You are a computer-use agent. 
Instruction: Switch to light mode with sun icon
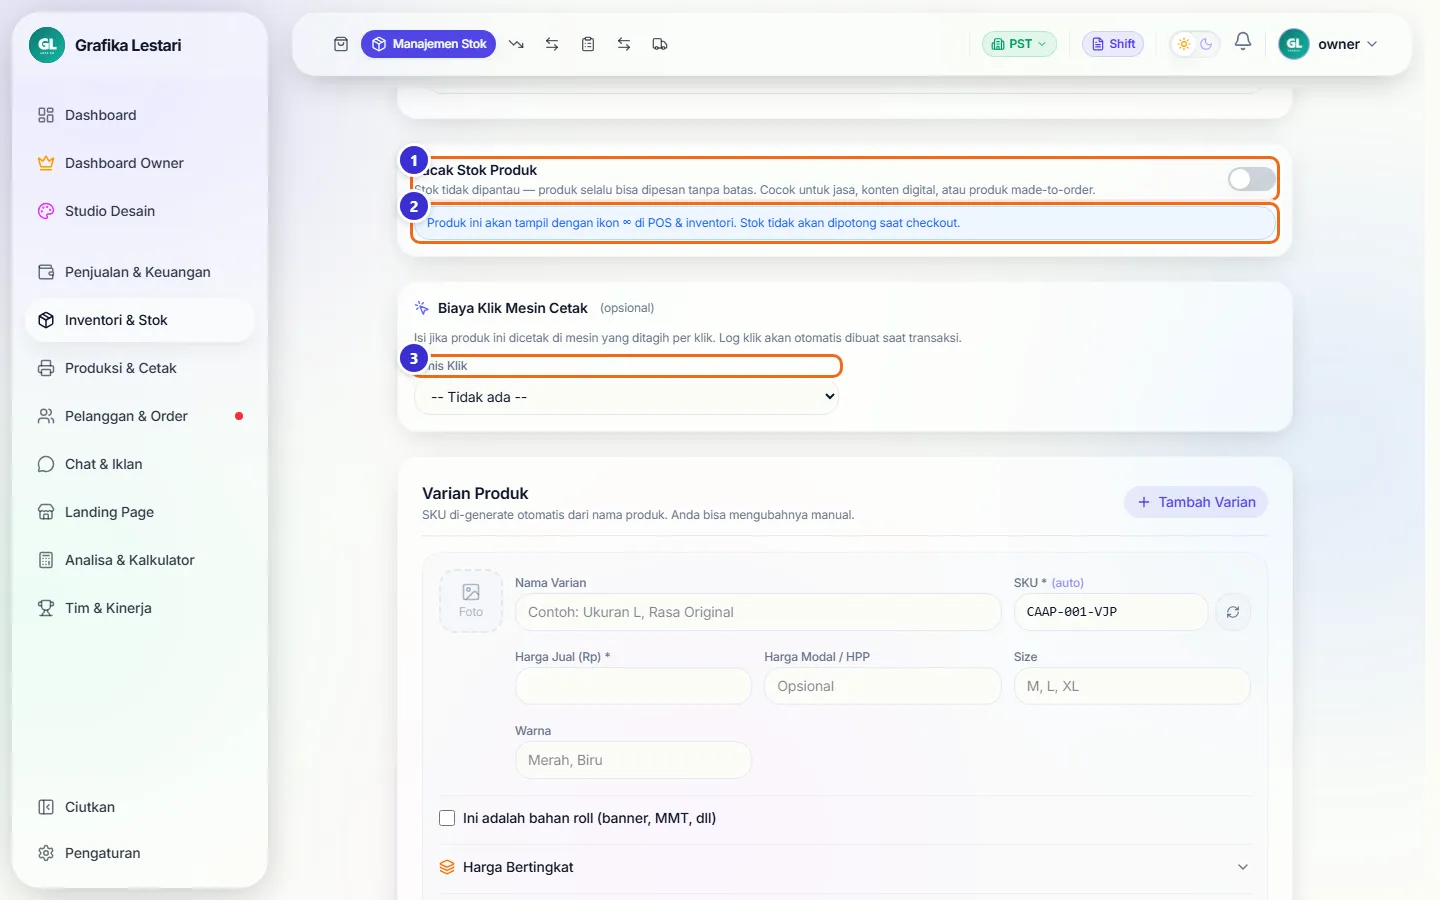tap(1184, 44)
